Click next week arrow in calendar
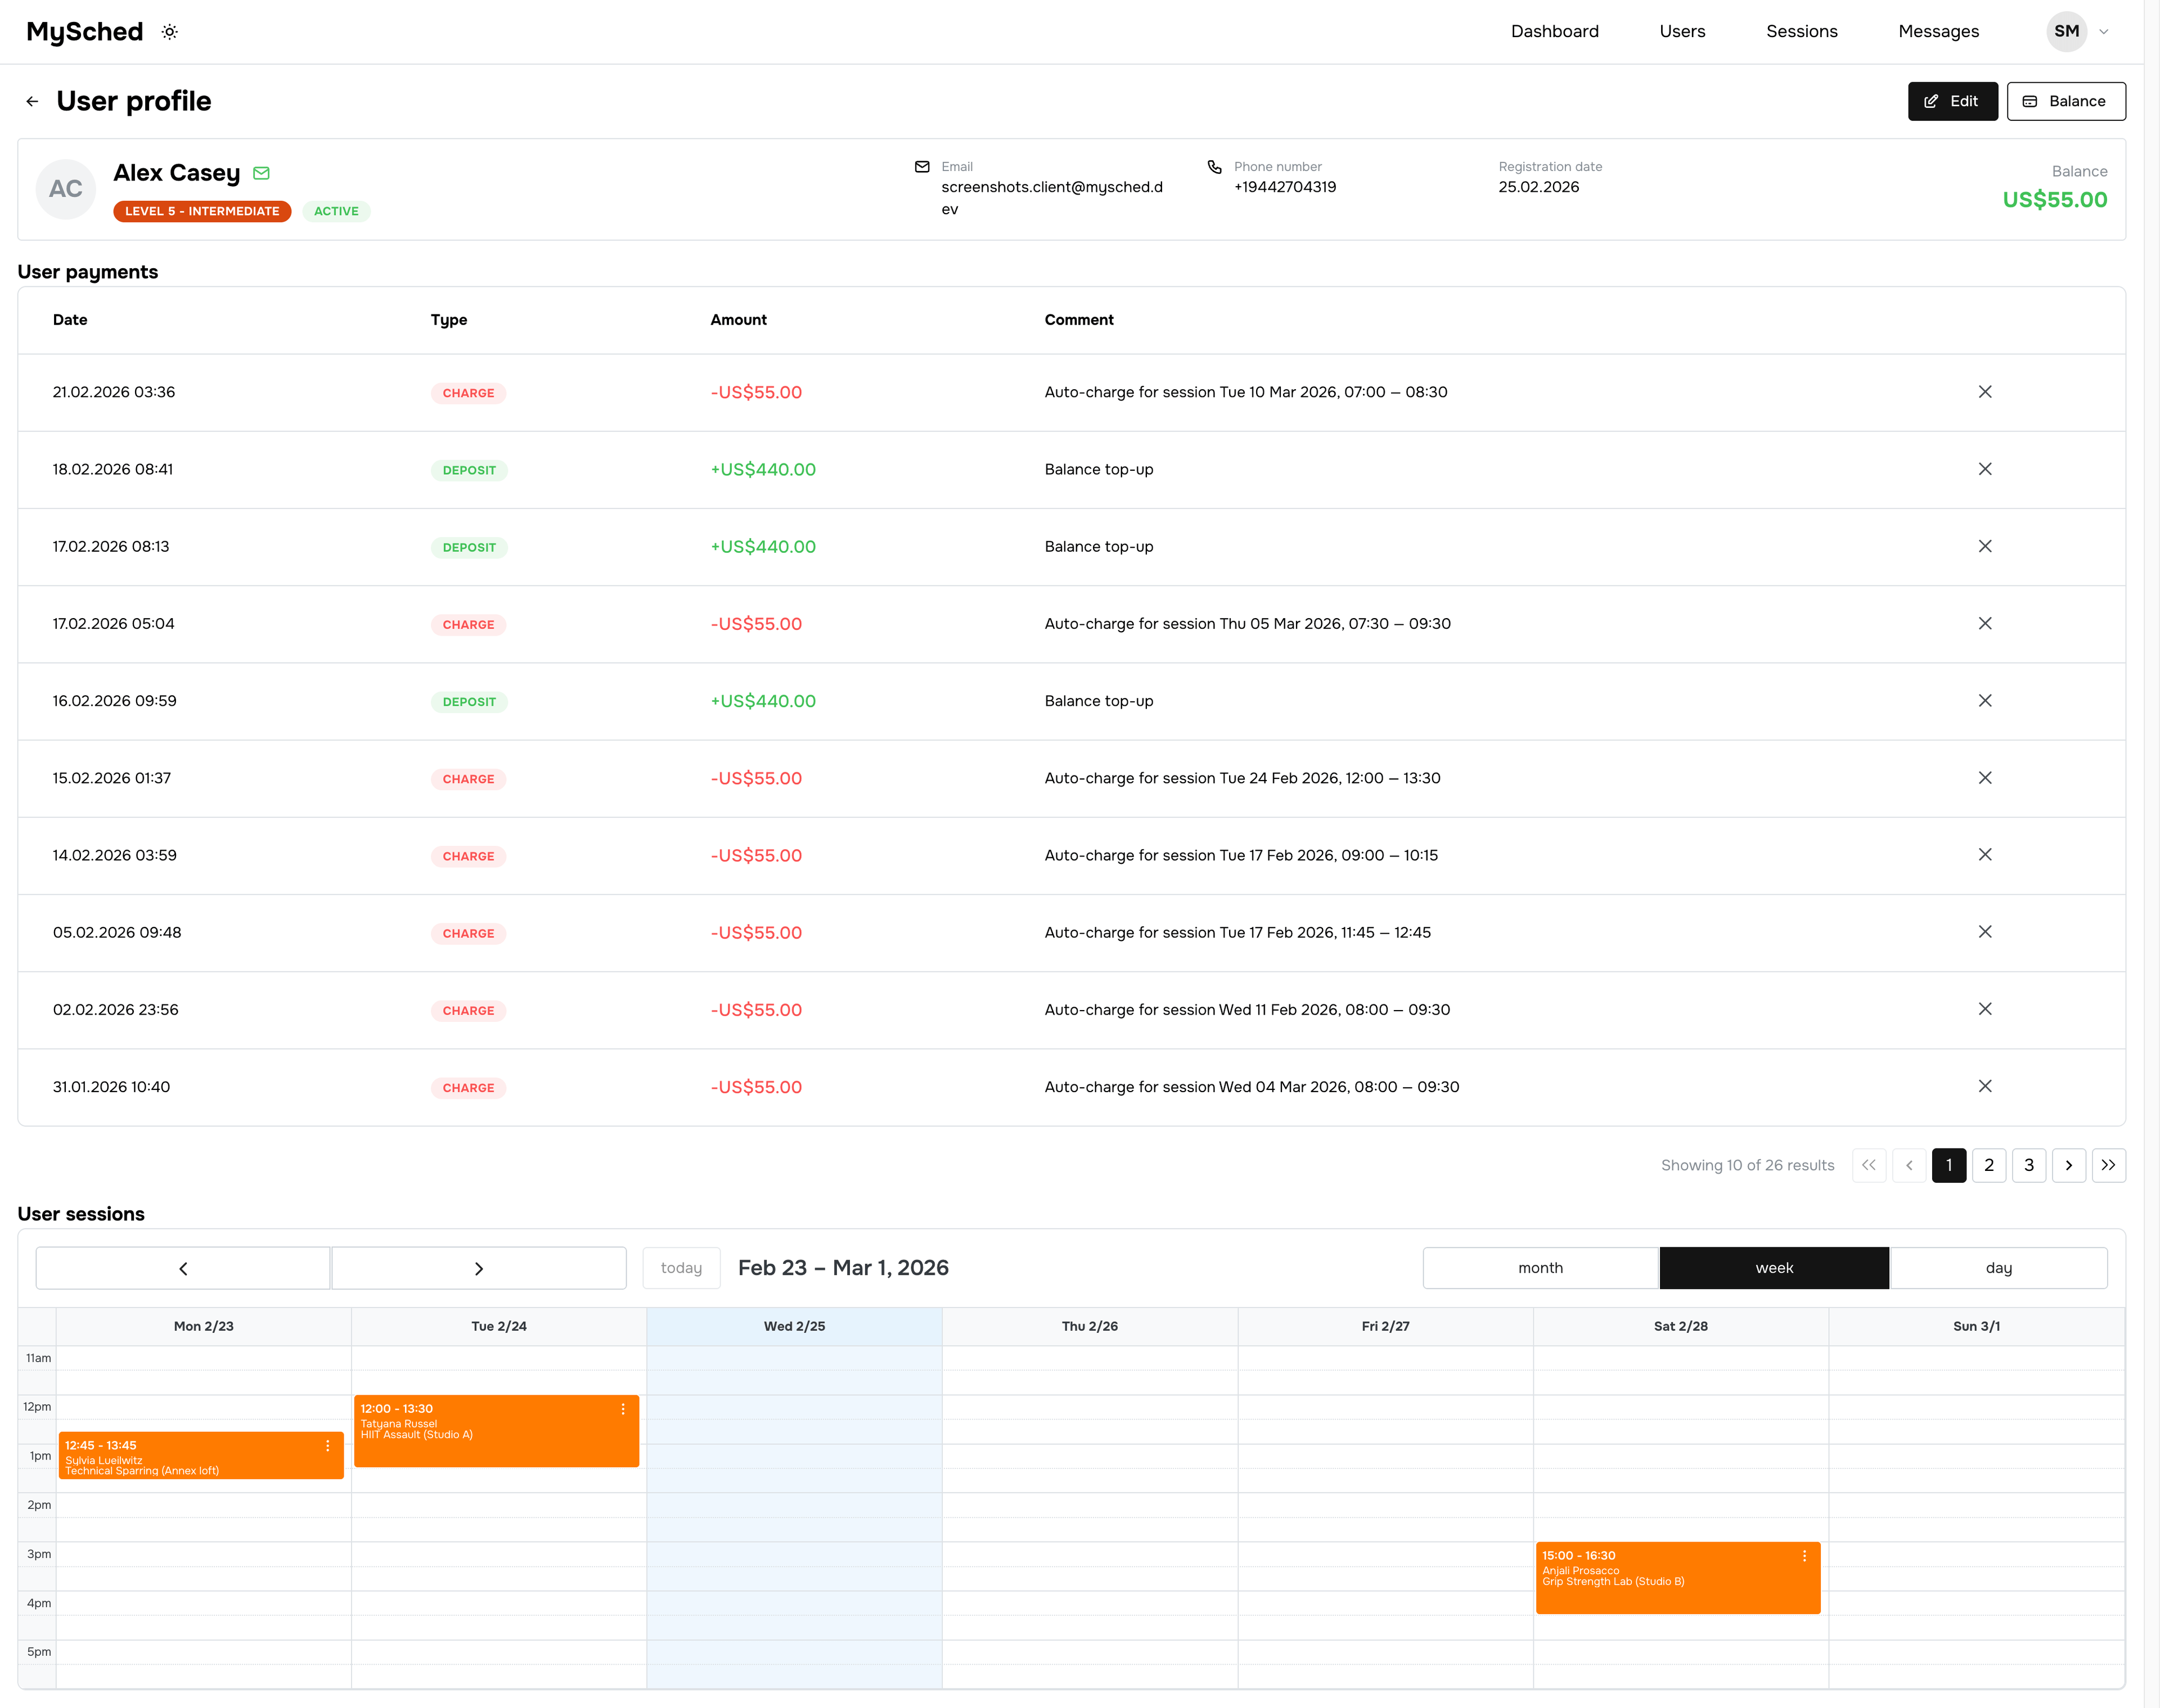 479,1267
